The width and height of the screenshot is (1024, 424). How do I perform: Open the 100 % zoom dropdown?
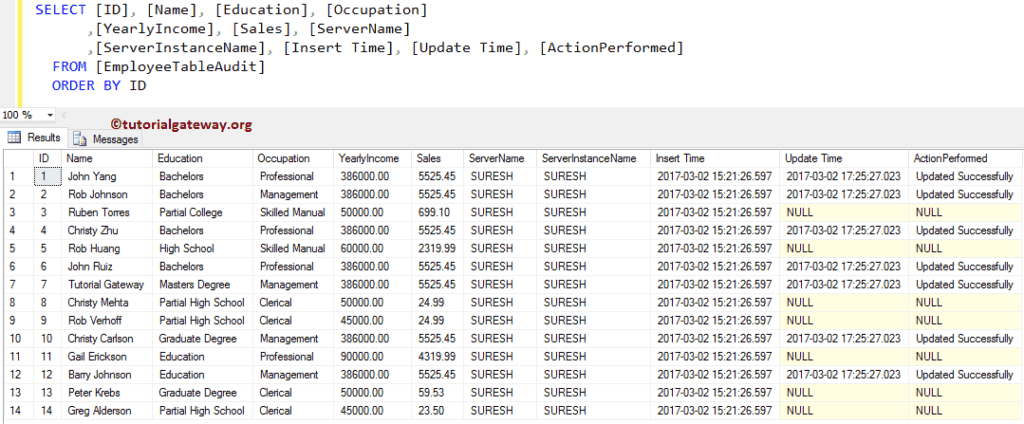pos(50,115)
